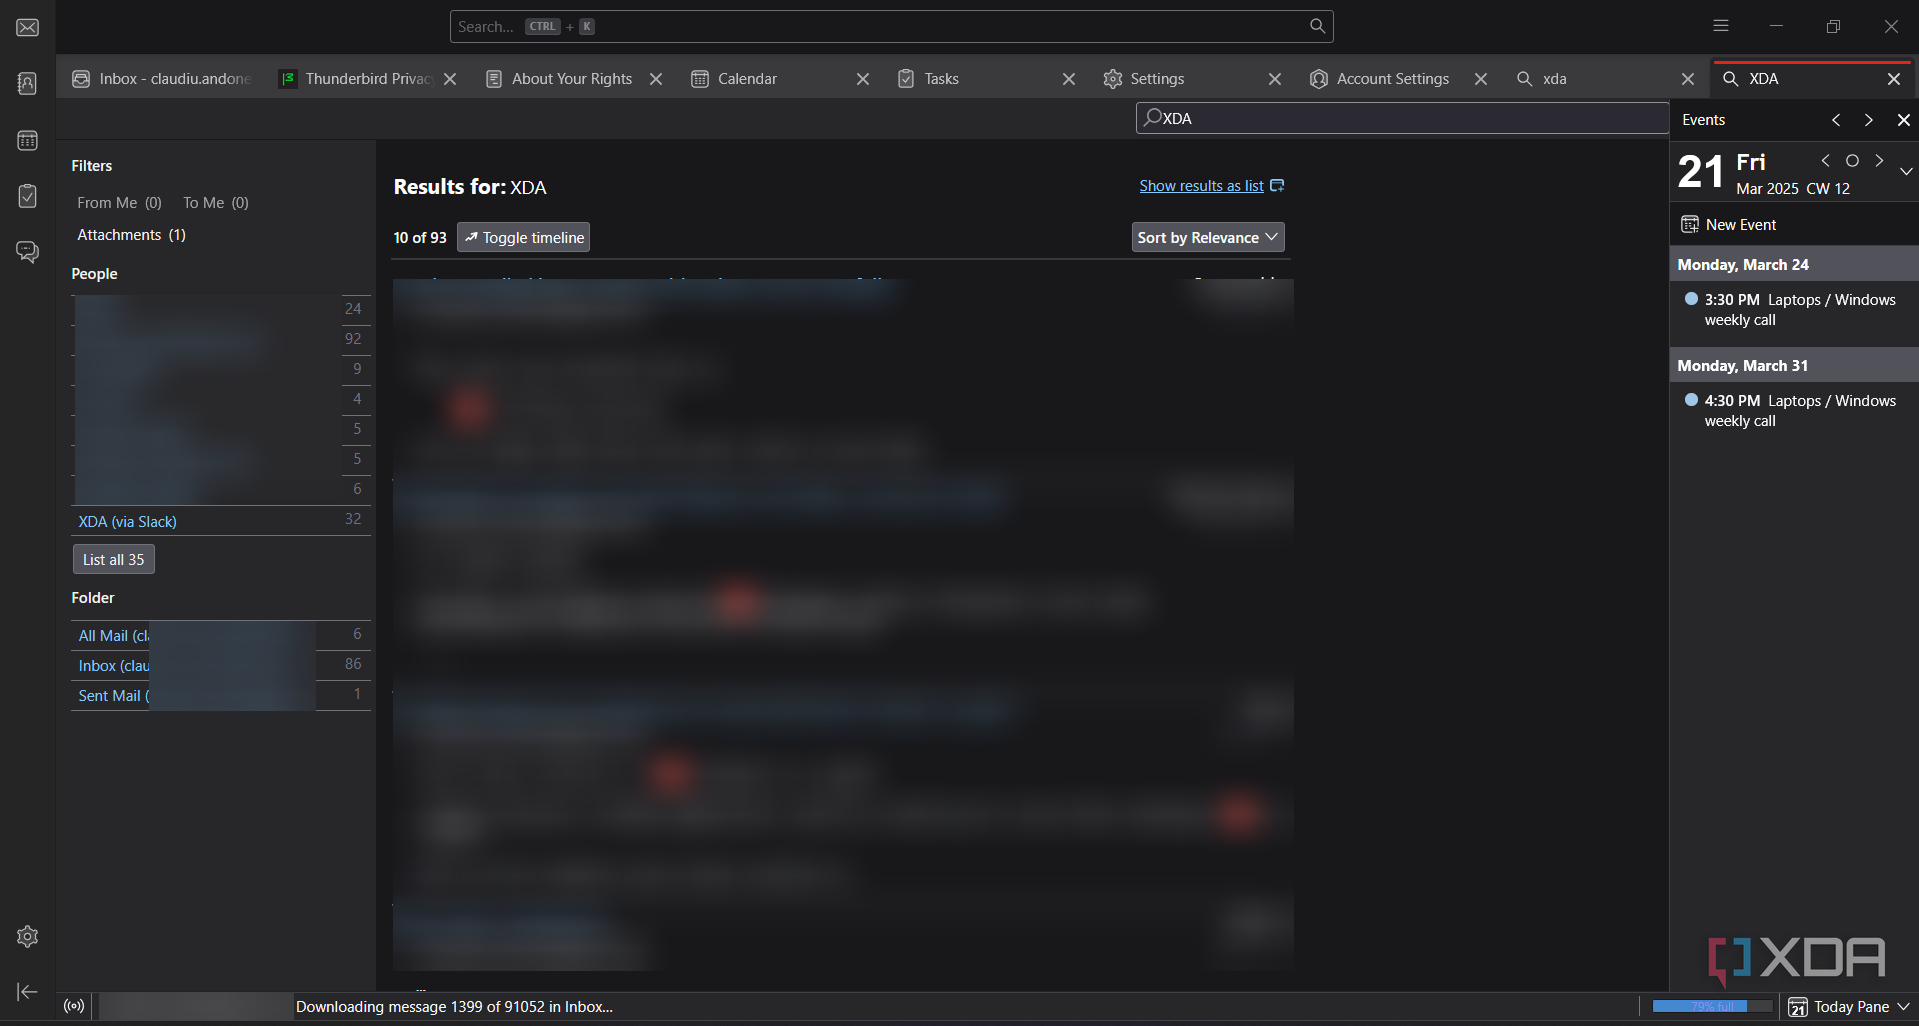Toggle timeline display

pos(523,237)
